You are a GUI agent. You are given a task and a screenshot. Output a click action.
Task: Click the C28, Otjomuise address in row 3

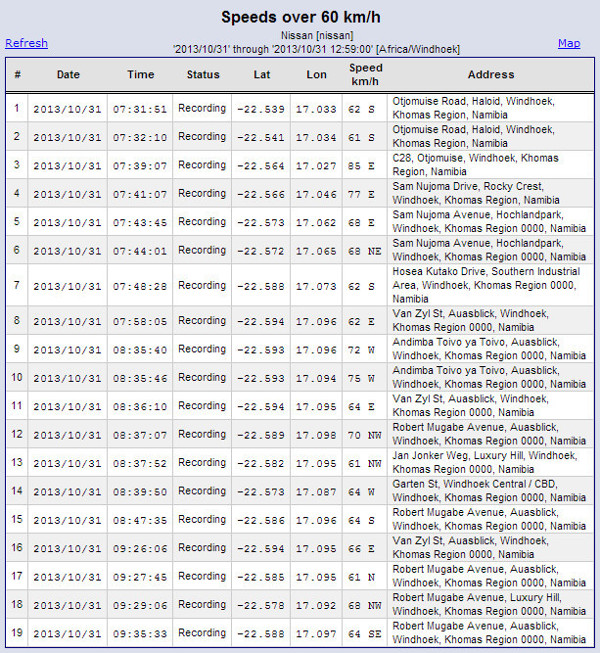489,165
